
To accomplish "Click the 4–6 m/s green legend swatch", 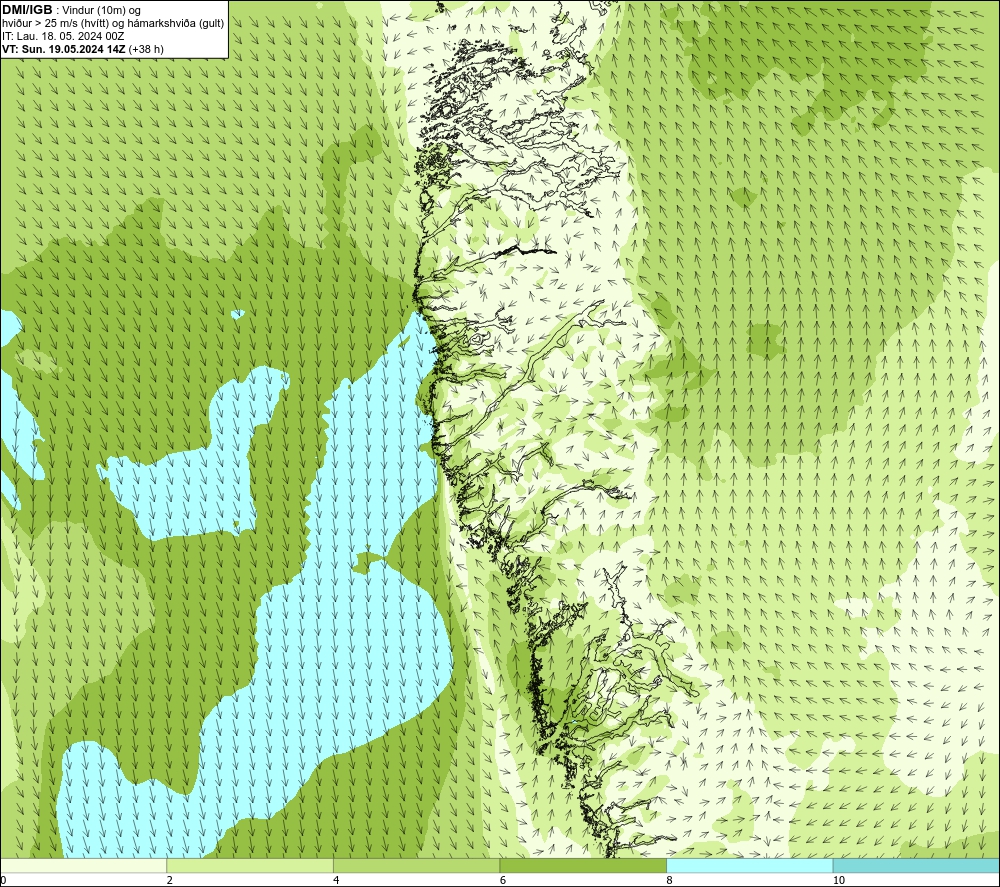I will 416,866.
